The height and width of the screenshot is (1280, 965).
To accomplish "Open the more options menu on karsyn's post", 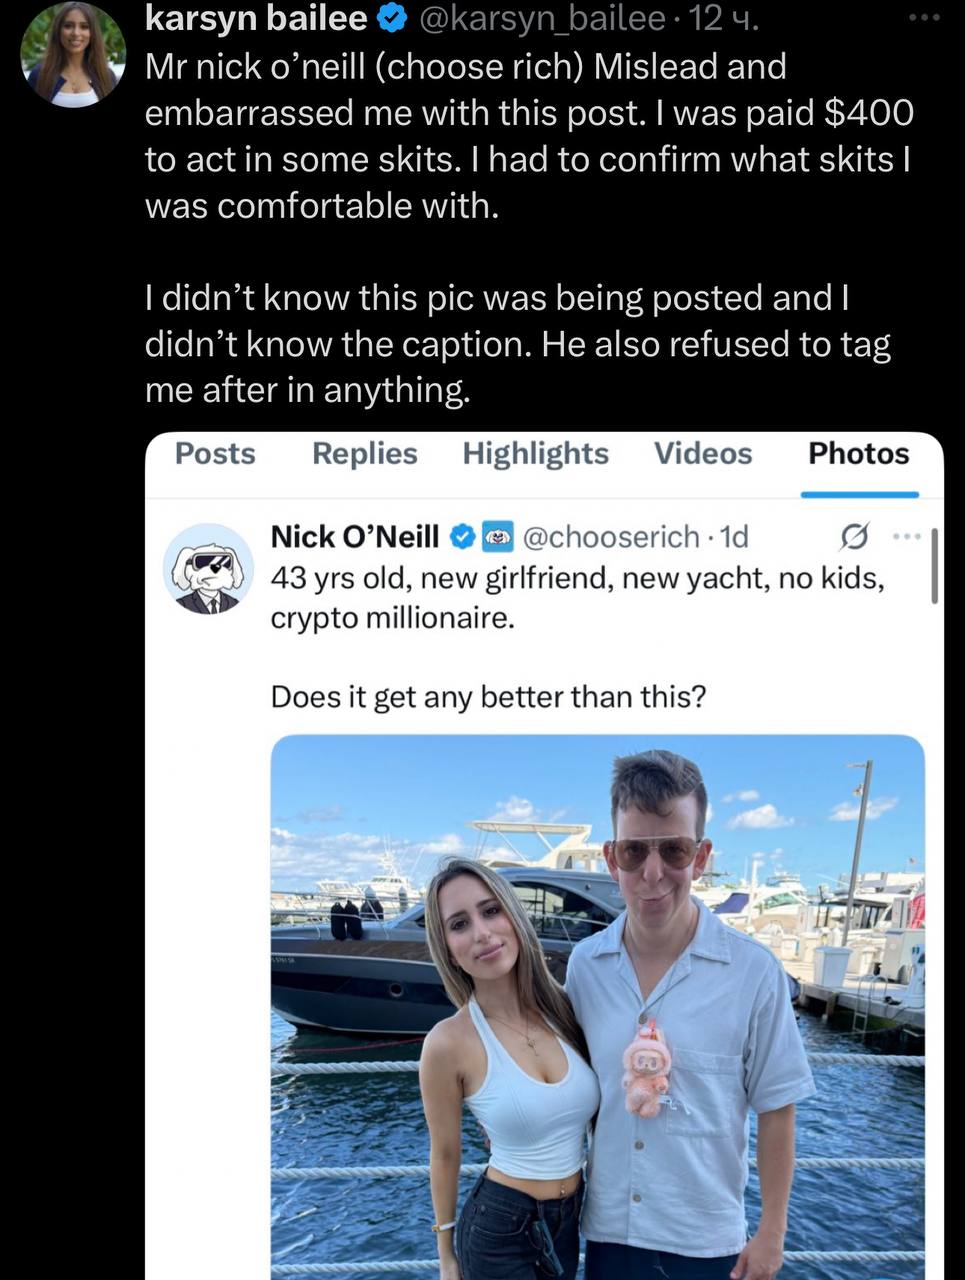I will [x=930, y=17].
